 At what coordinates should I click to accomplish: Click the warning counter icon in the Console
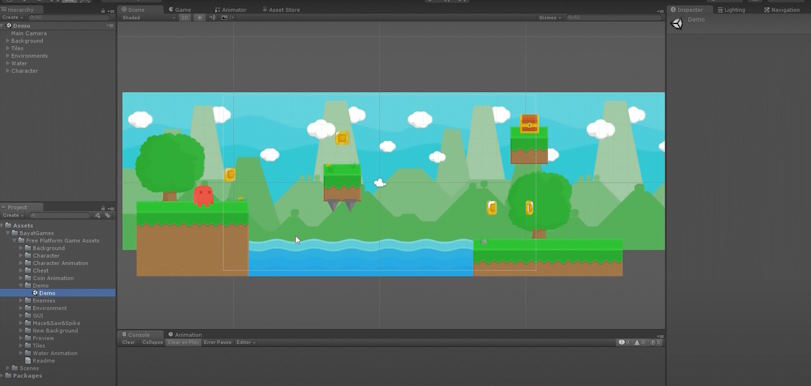pos(638,342)
